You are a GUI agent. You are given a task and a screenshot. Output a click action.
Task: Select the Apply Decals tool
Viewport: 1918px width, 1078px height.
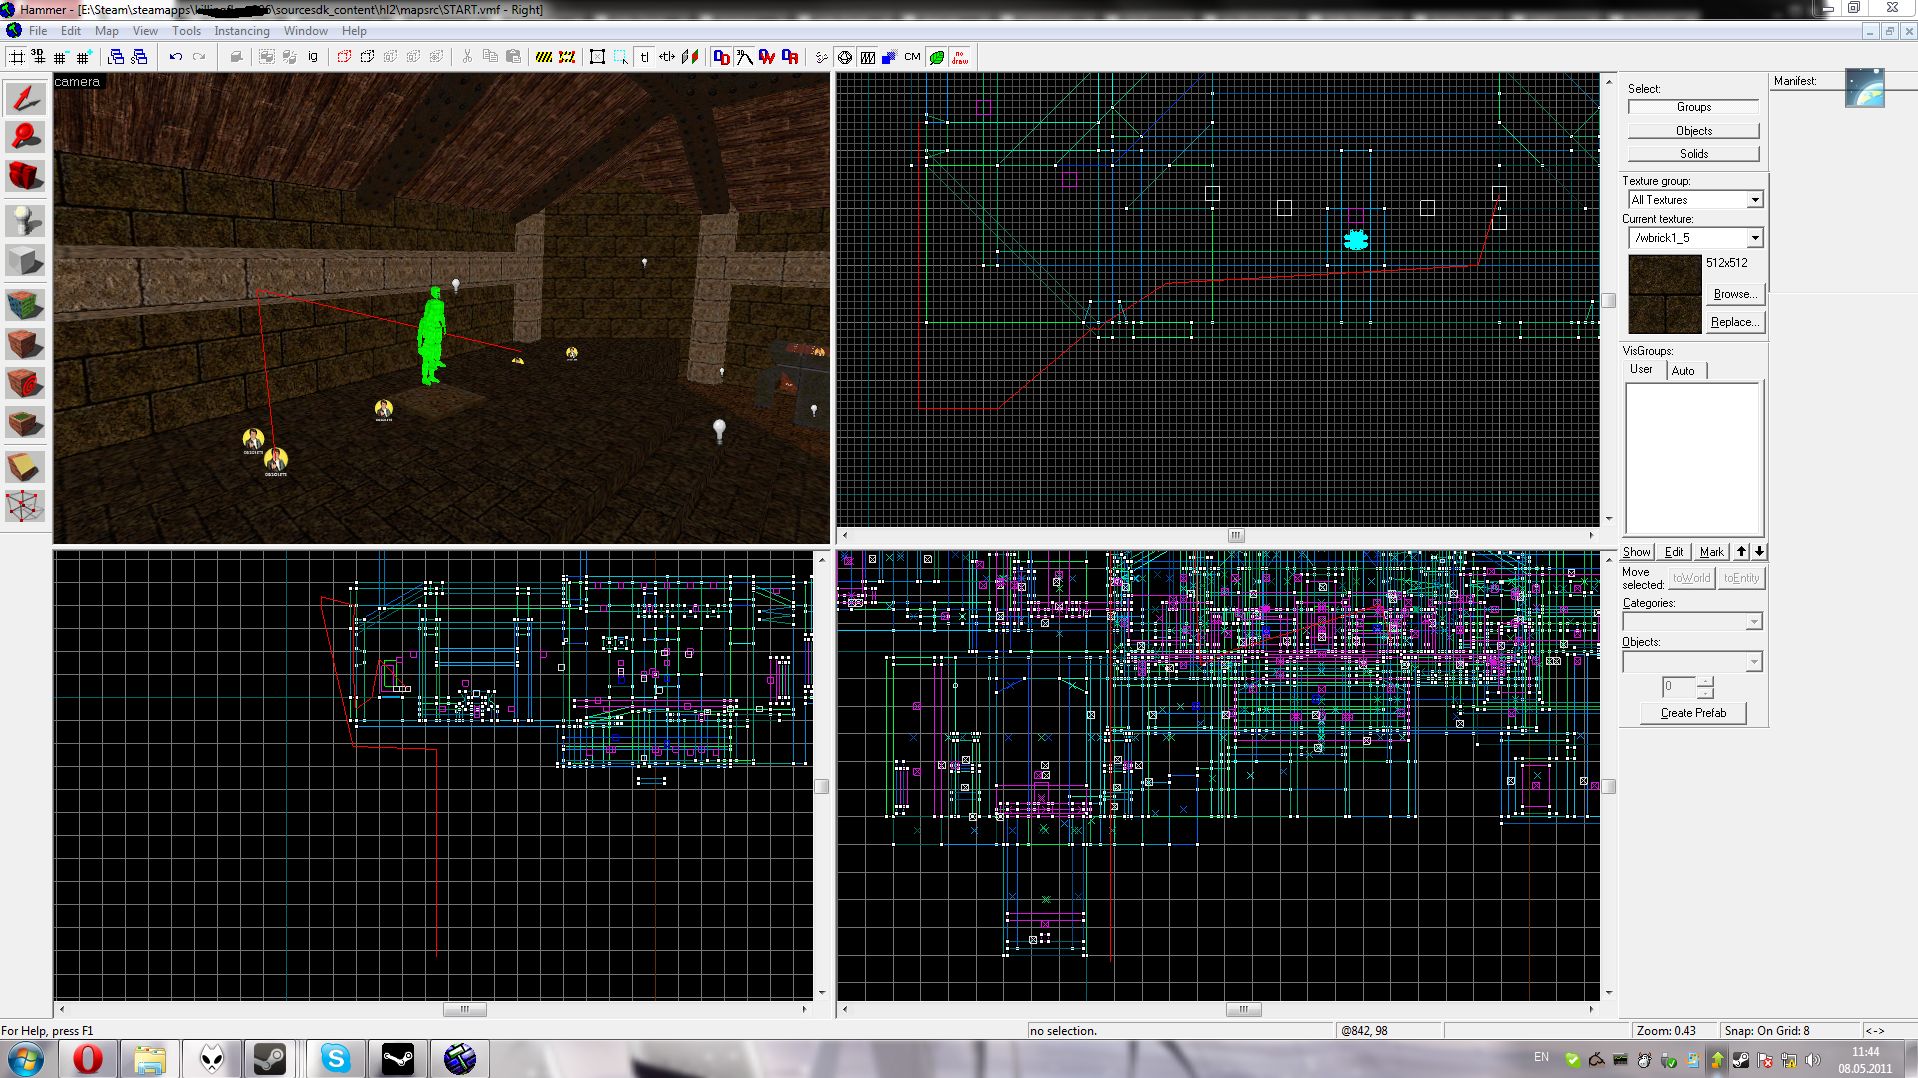[25, 382]
